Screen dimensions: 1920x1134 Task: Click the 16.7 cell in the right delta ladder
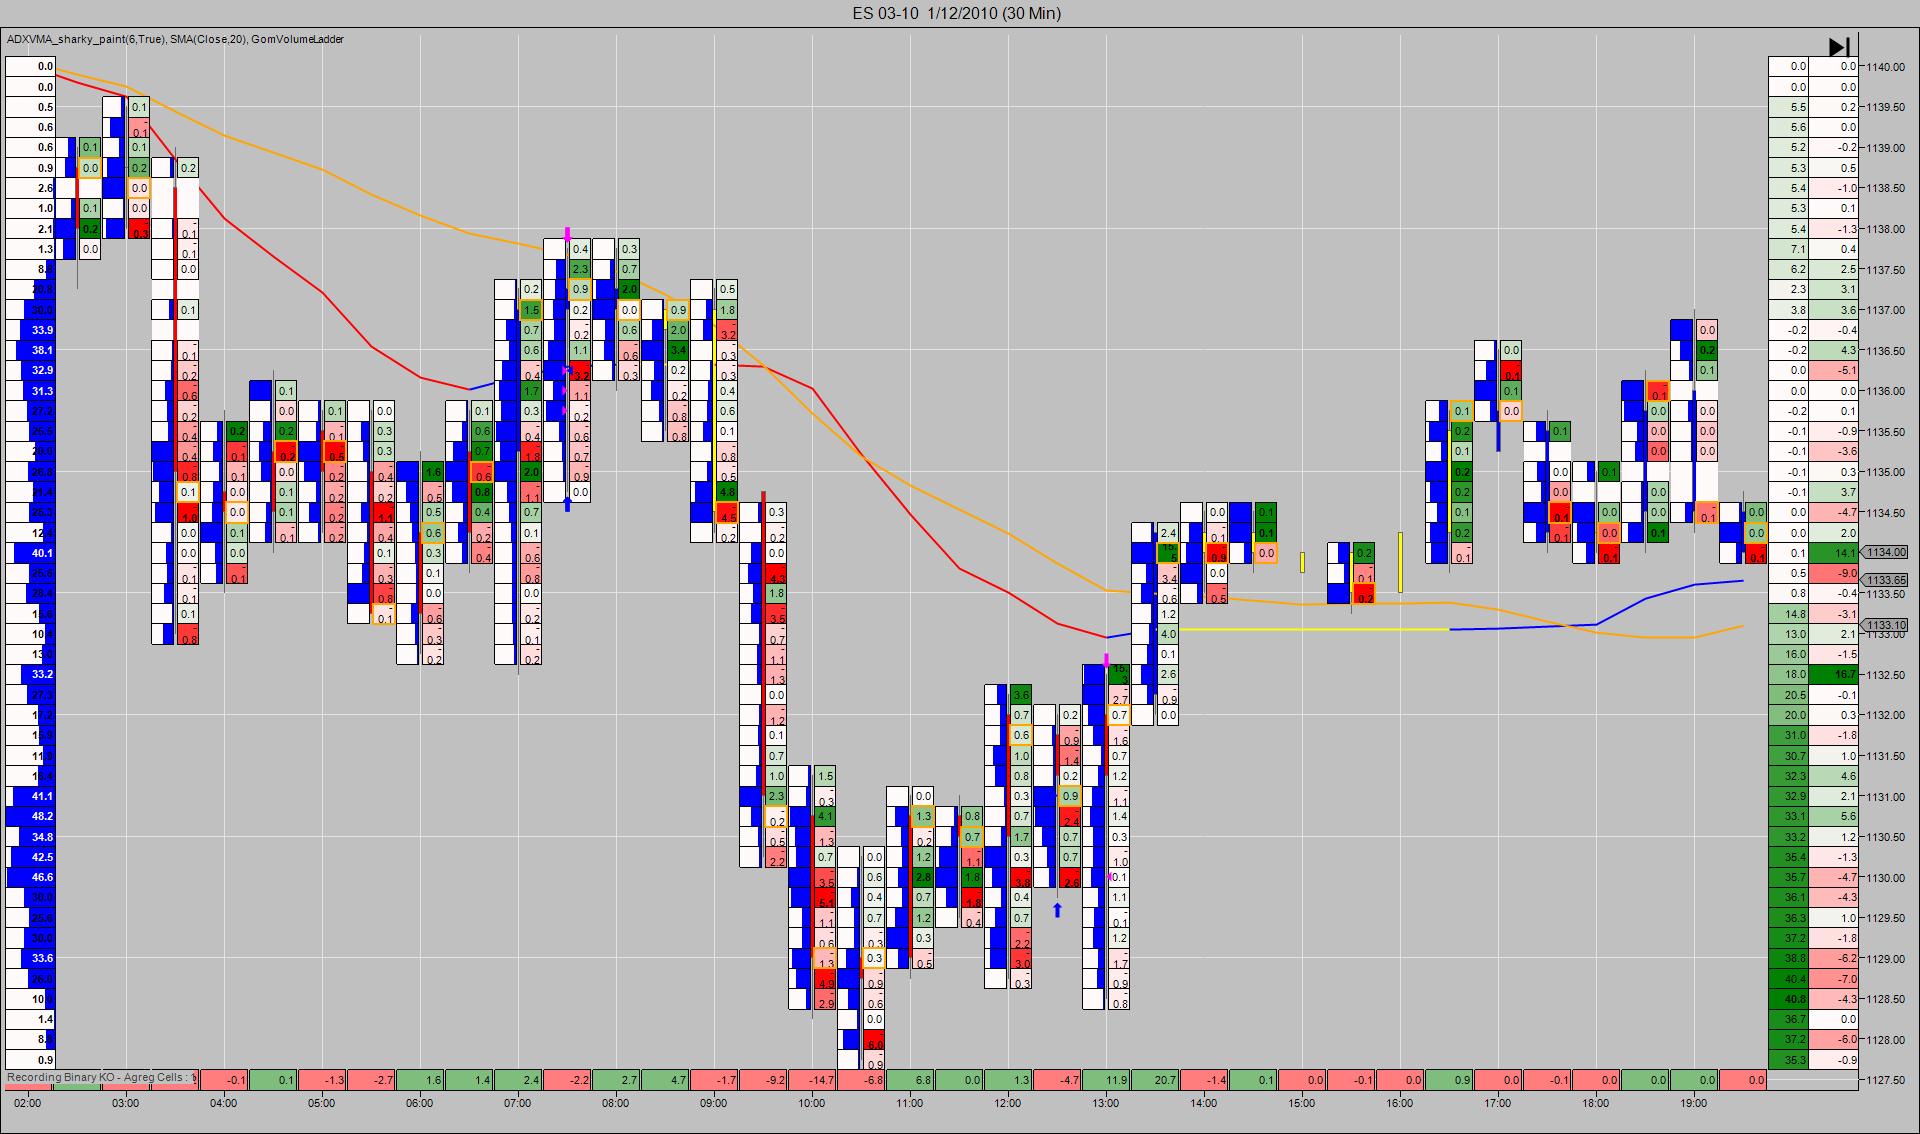[x=1834, y=675]
